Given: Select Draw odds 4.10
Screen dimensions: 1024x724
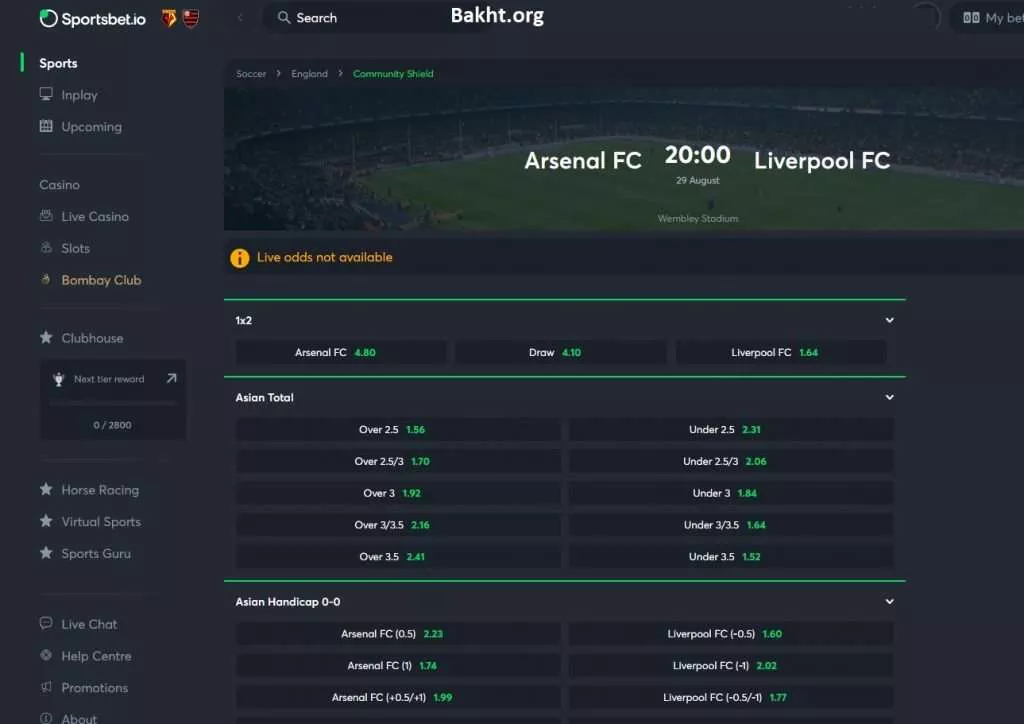Looking at the screenshot, I should [x=560, y=353].
